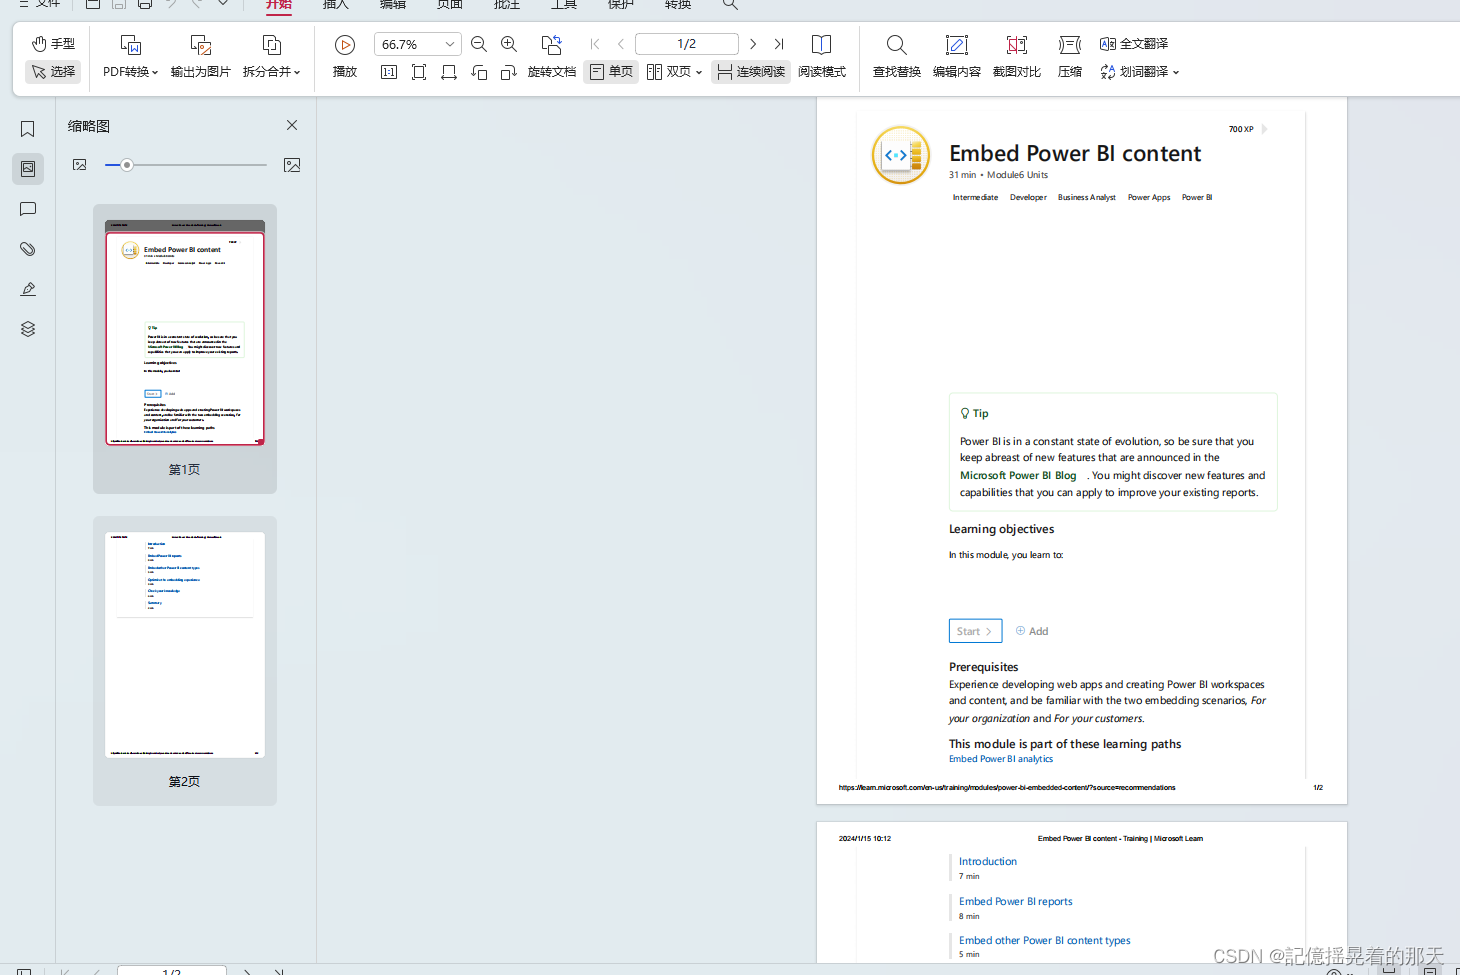Click 全文翻译 full-text translate
1460x975 pixels.
pos(1134,44)
